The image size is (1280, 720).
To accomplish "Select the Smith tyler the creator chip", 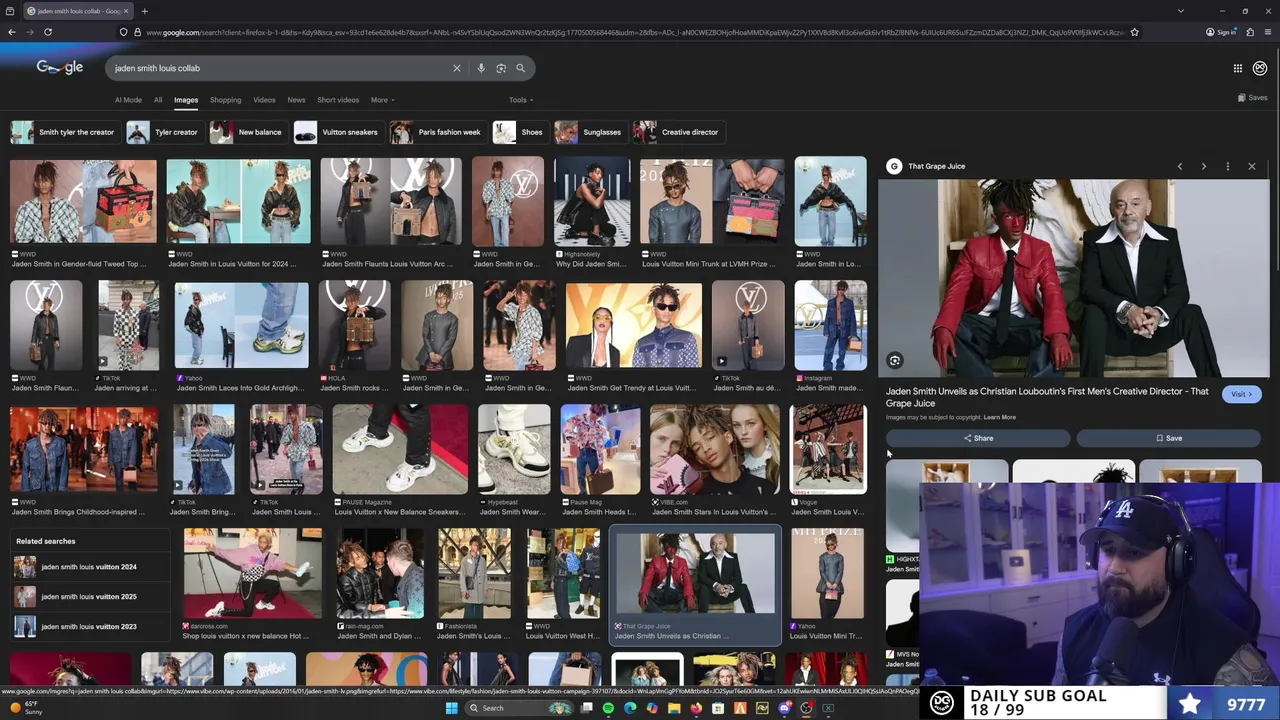I will pyautogui.click(x=64, y=132).
